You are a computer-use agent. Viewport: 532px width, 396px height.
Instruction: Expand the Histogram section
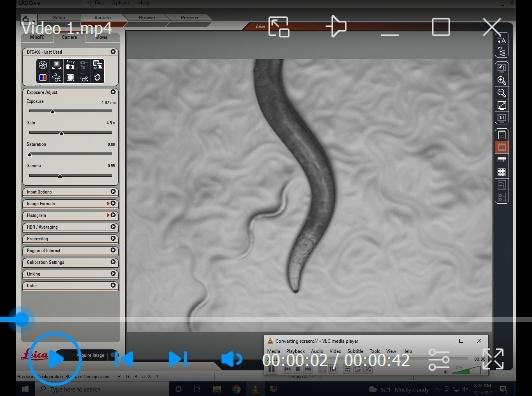[113, 215]
